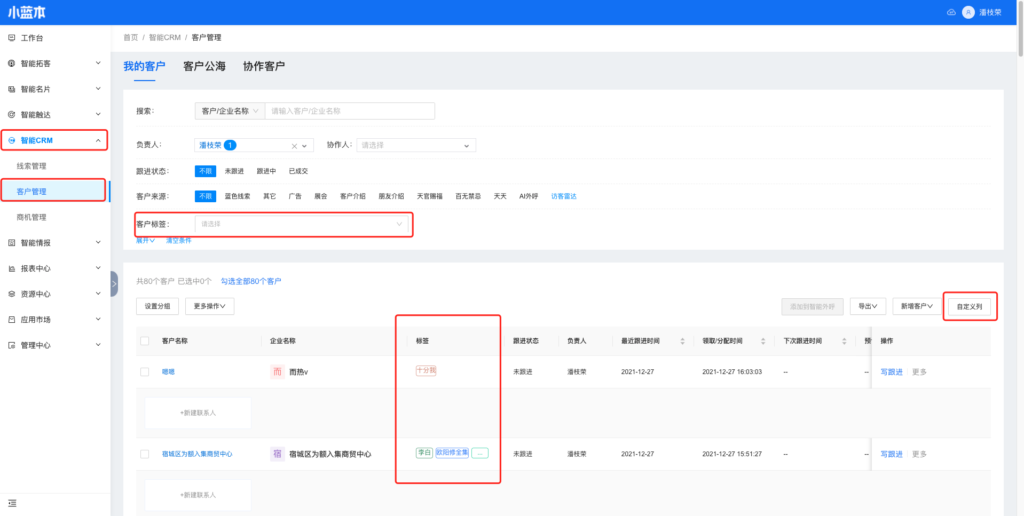The height and width of the screenshot is (516, 1024).
Task: Click the 自定义列 button
Action: pos(969,307)
